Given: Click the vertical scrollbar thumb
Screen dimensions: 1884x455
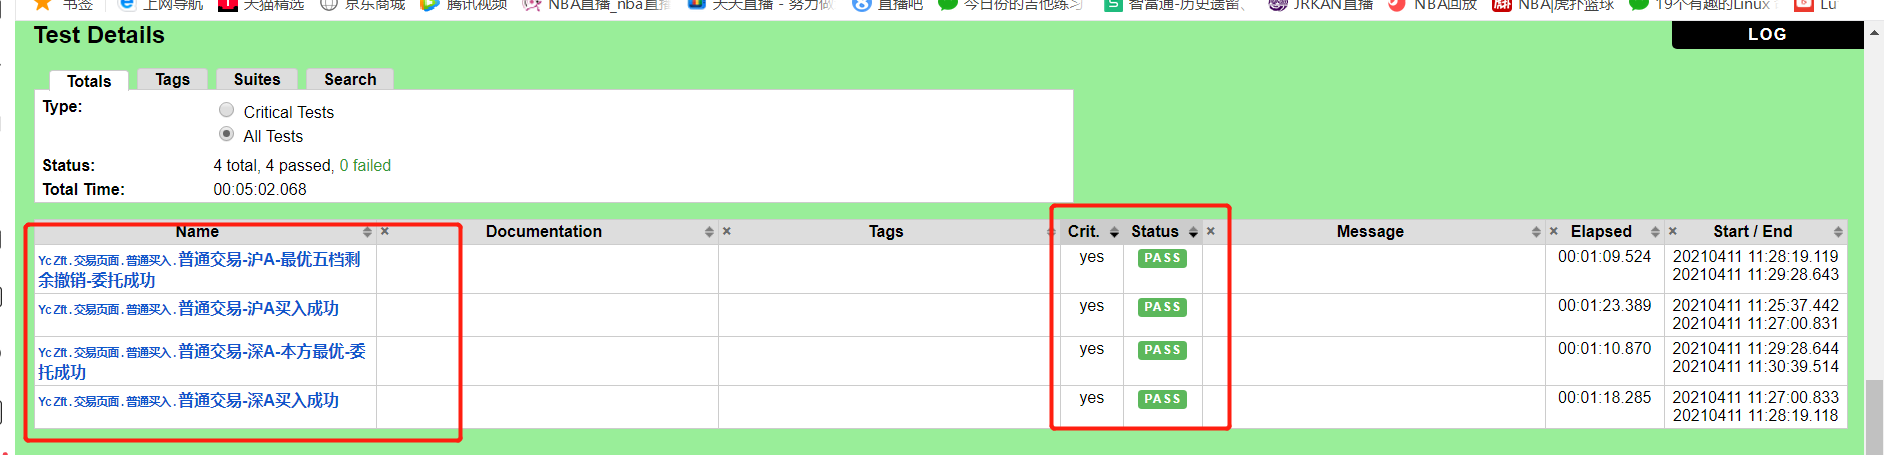Looking at the screenshot, I should pos(1874,416).
